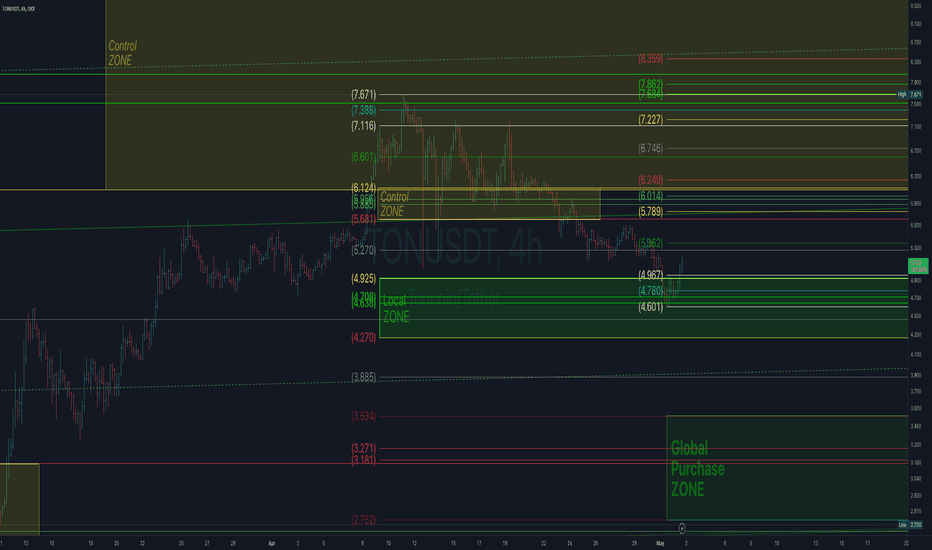Click the yellow (7.227) level label
Image resolution: width=932 pixels, height=550 pixels.
(x=650, y=120)
